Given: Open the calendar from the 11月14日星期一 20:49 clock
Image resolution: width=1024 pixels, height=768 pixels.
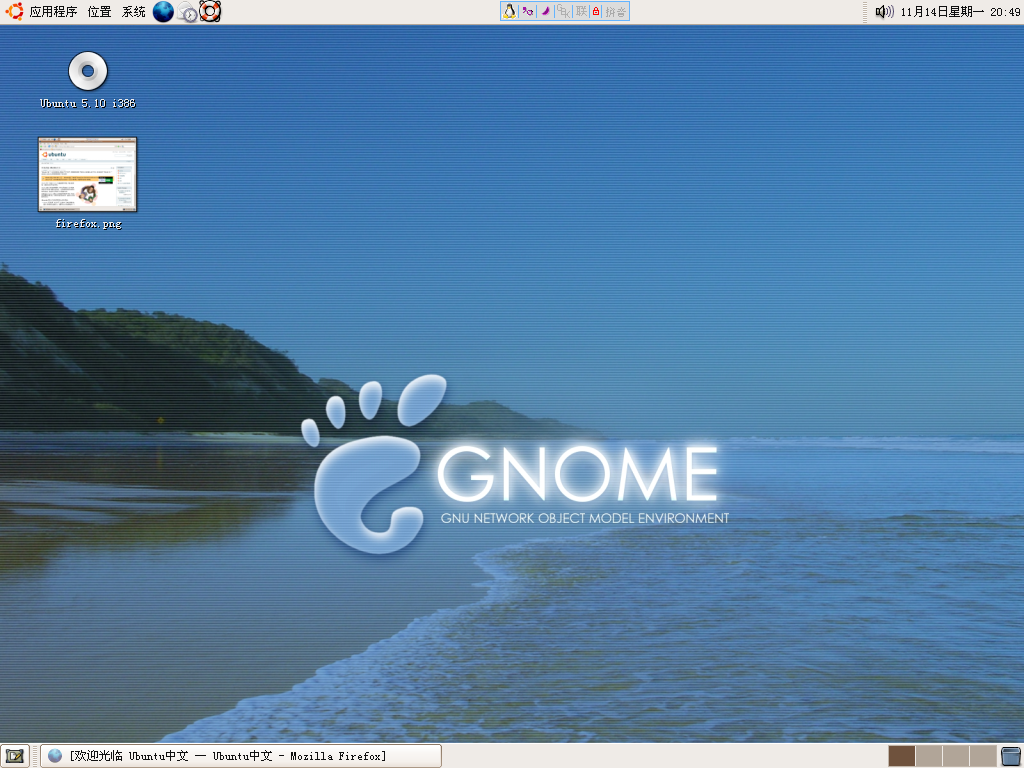Looking at the screenshot, I should (x=961, y=12).
